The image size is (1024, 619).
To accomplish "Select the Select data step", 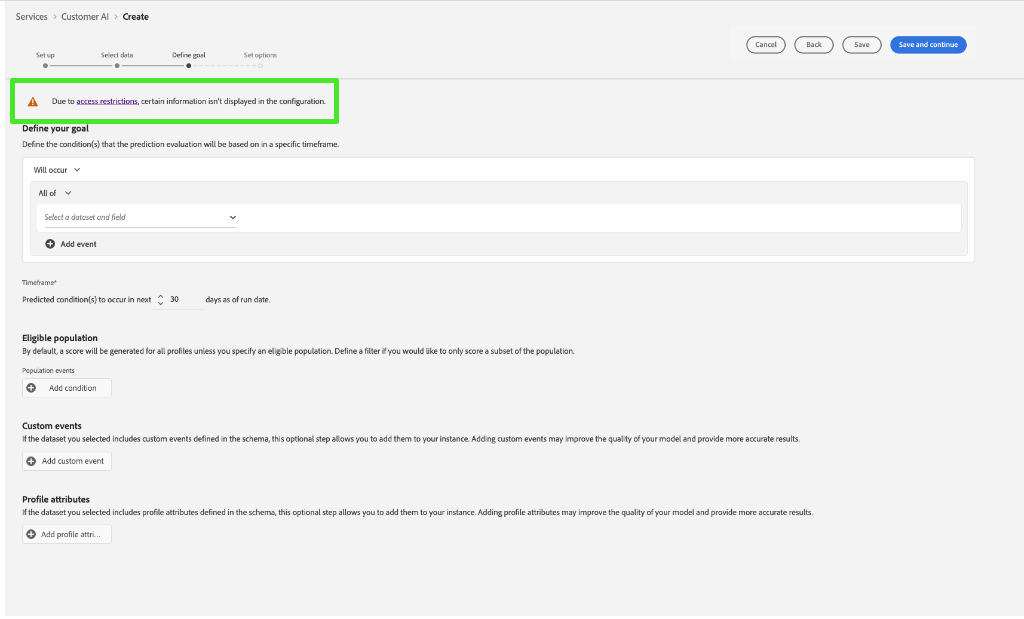I will [x=117, y=59].
